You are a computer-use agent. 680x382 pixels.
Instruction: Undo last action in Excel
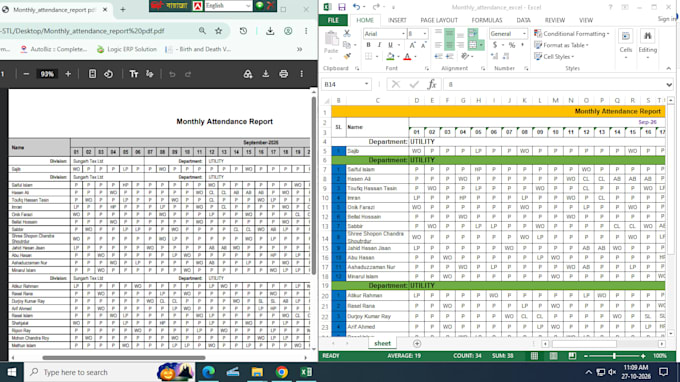tap(356, 7)
